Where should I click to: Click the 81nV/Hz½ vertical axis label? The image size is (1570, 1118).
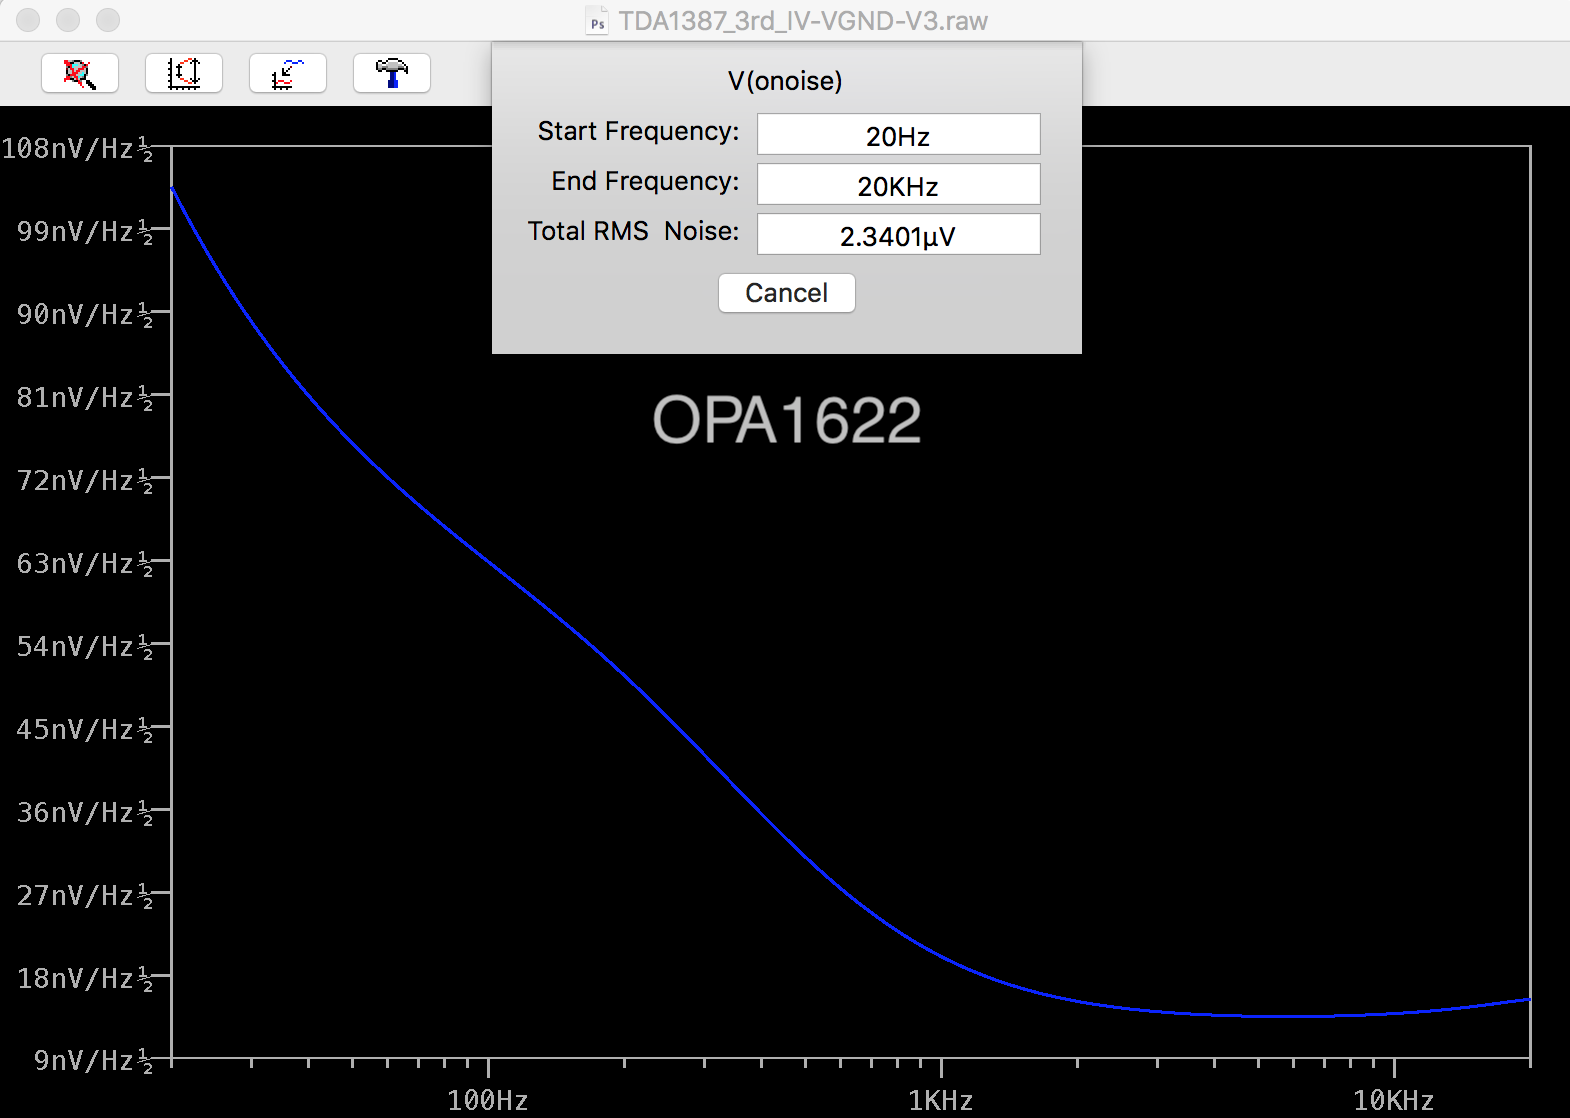[85, 398]
